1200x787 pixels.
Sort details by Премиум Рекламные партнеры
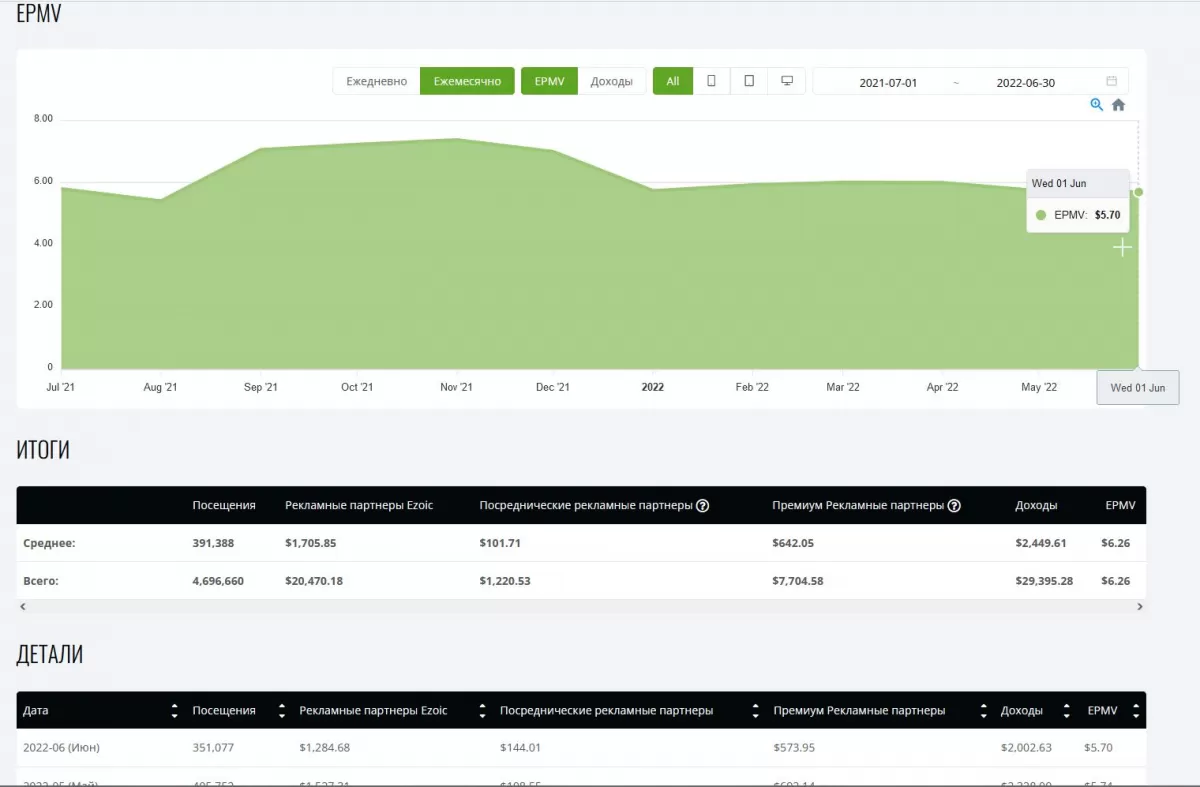[984, 711]
